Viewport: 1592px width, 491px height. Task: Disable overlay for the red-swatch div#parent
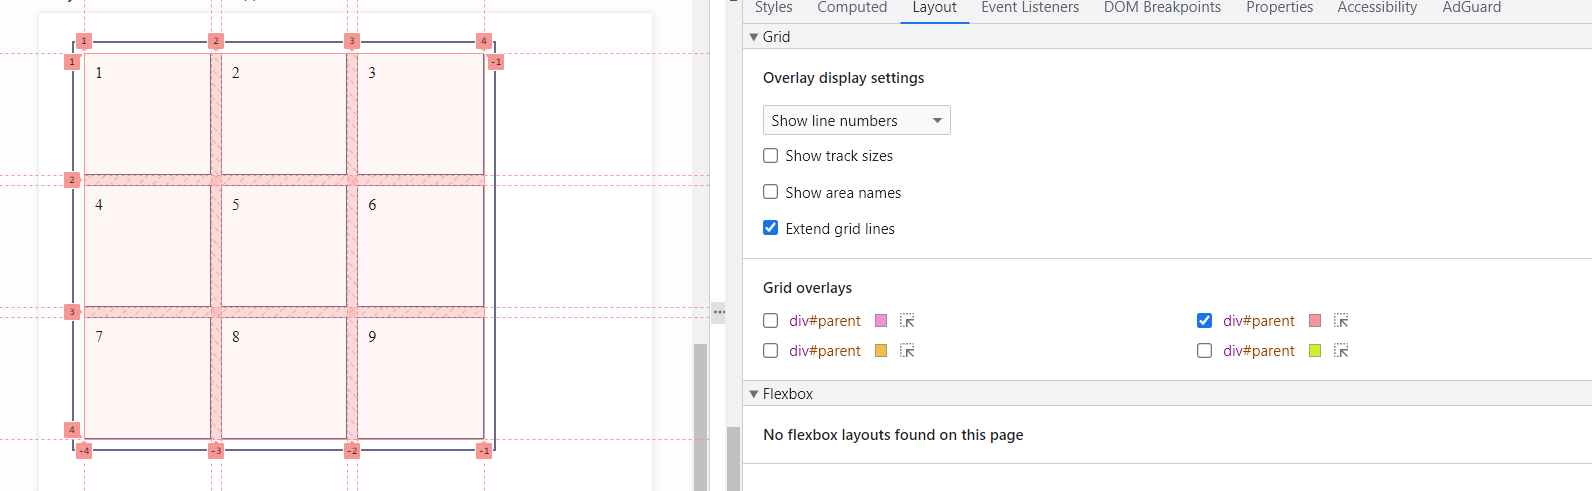coord(1205,321)
